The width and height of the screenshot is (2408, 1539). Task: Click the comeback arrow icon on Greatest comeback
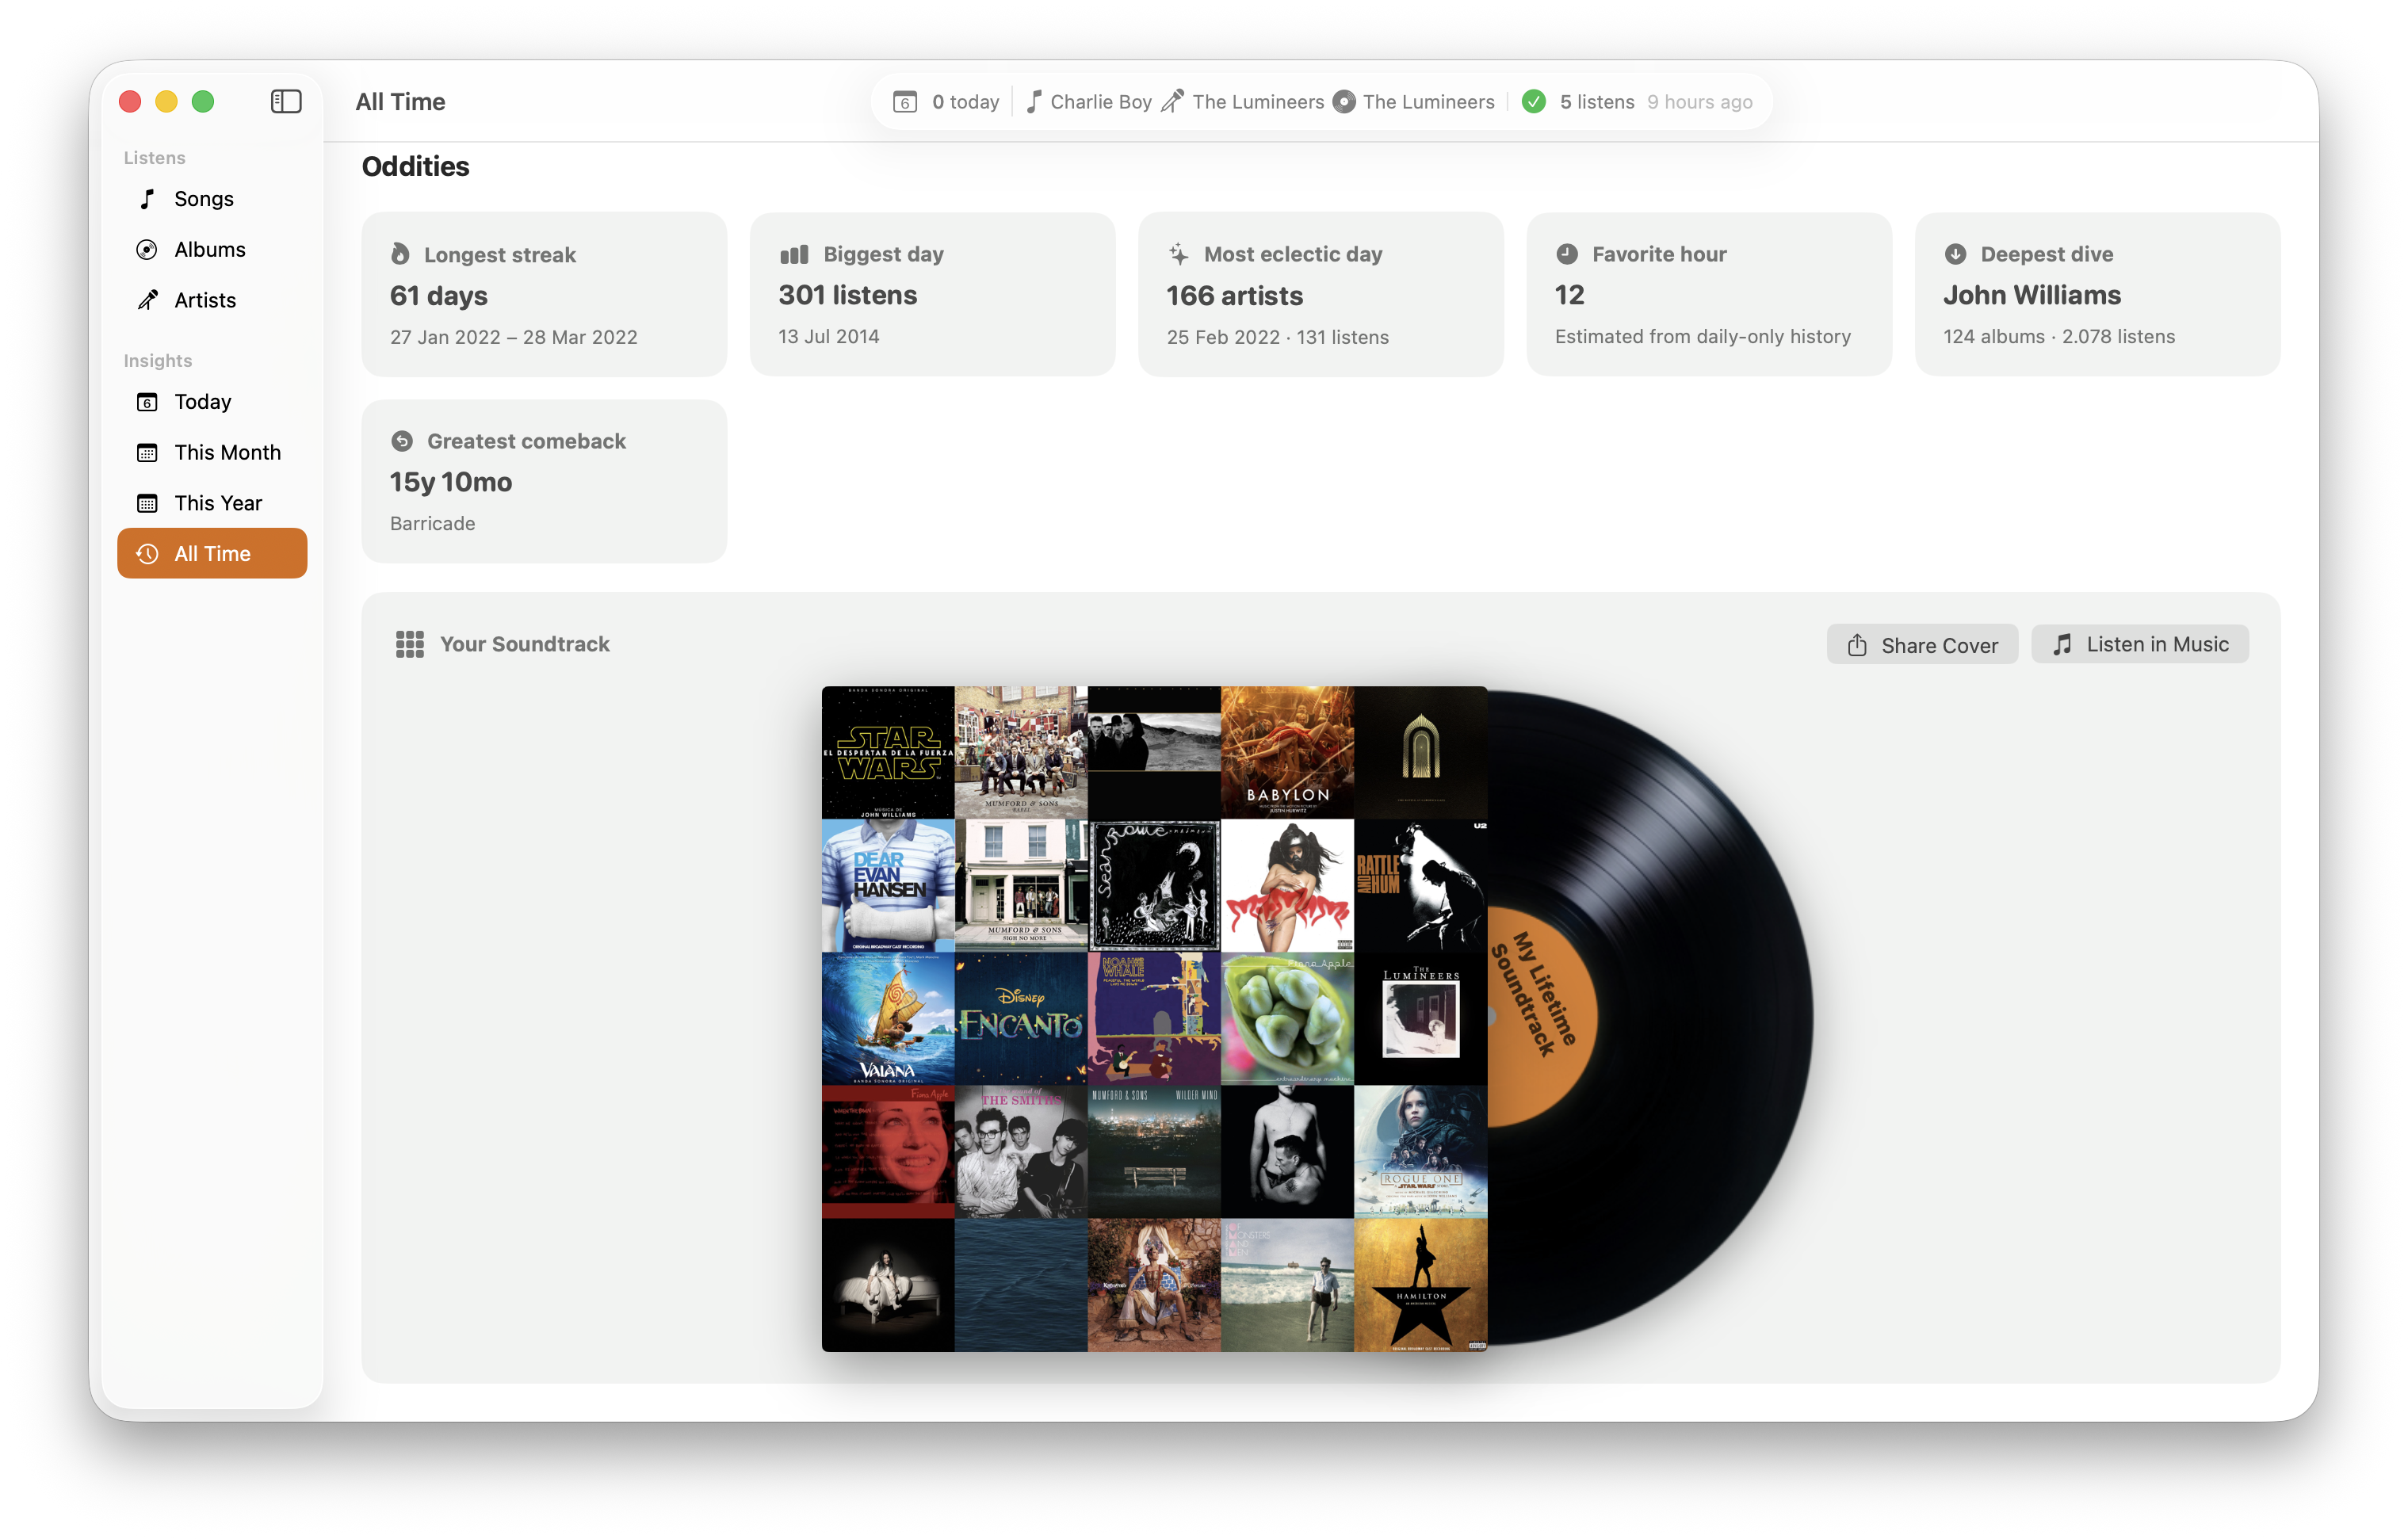pyautogui.click(x=402, y=441)
